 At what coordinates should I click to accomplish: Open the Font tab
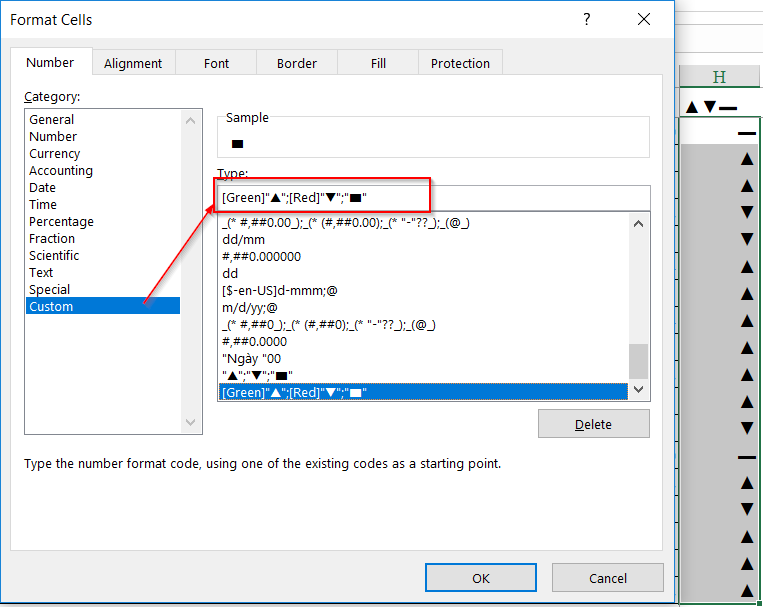216,63
